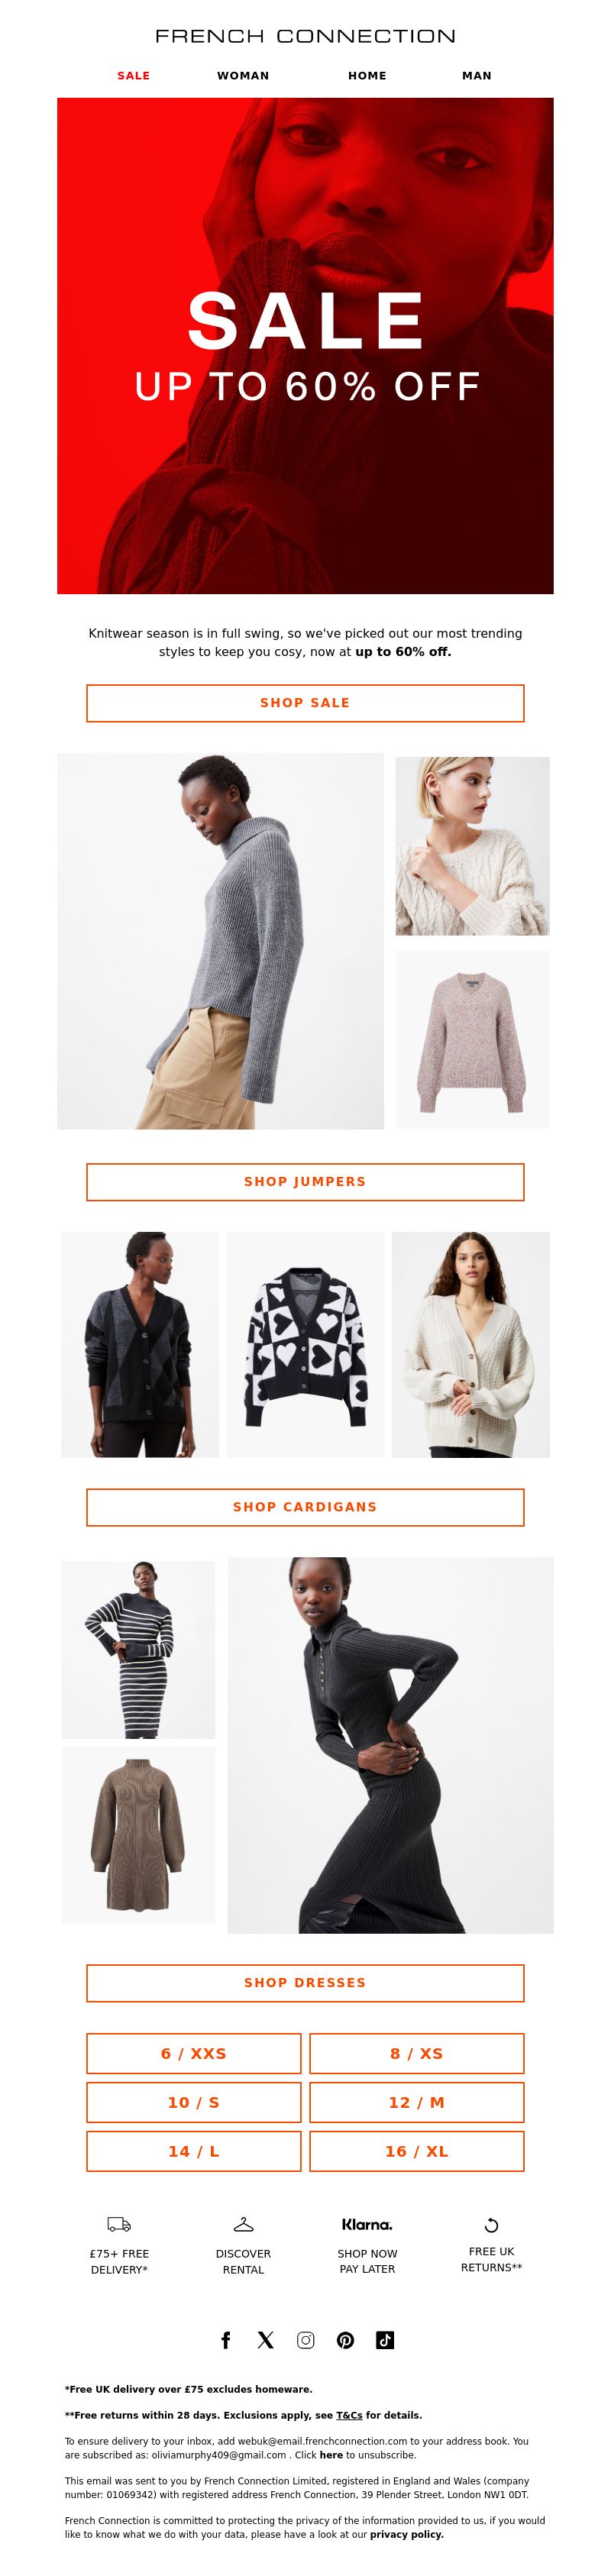Open the SALE menu item
Viewport: 611px width, 2576px height.
[134, 76]
